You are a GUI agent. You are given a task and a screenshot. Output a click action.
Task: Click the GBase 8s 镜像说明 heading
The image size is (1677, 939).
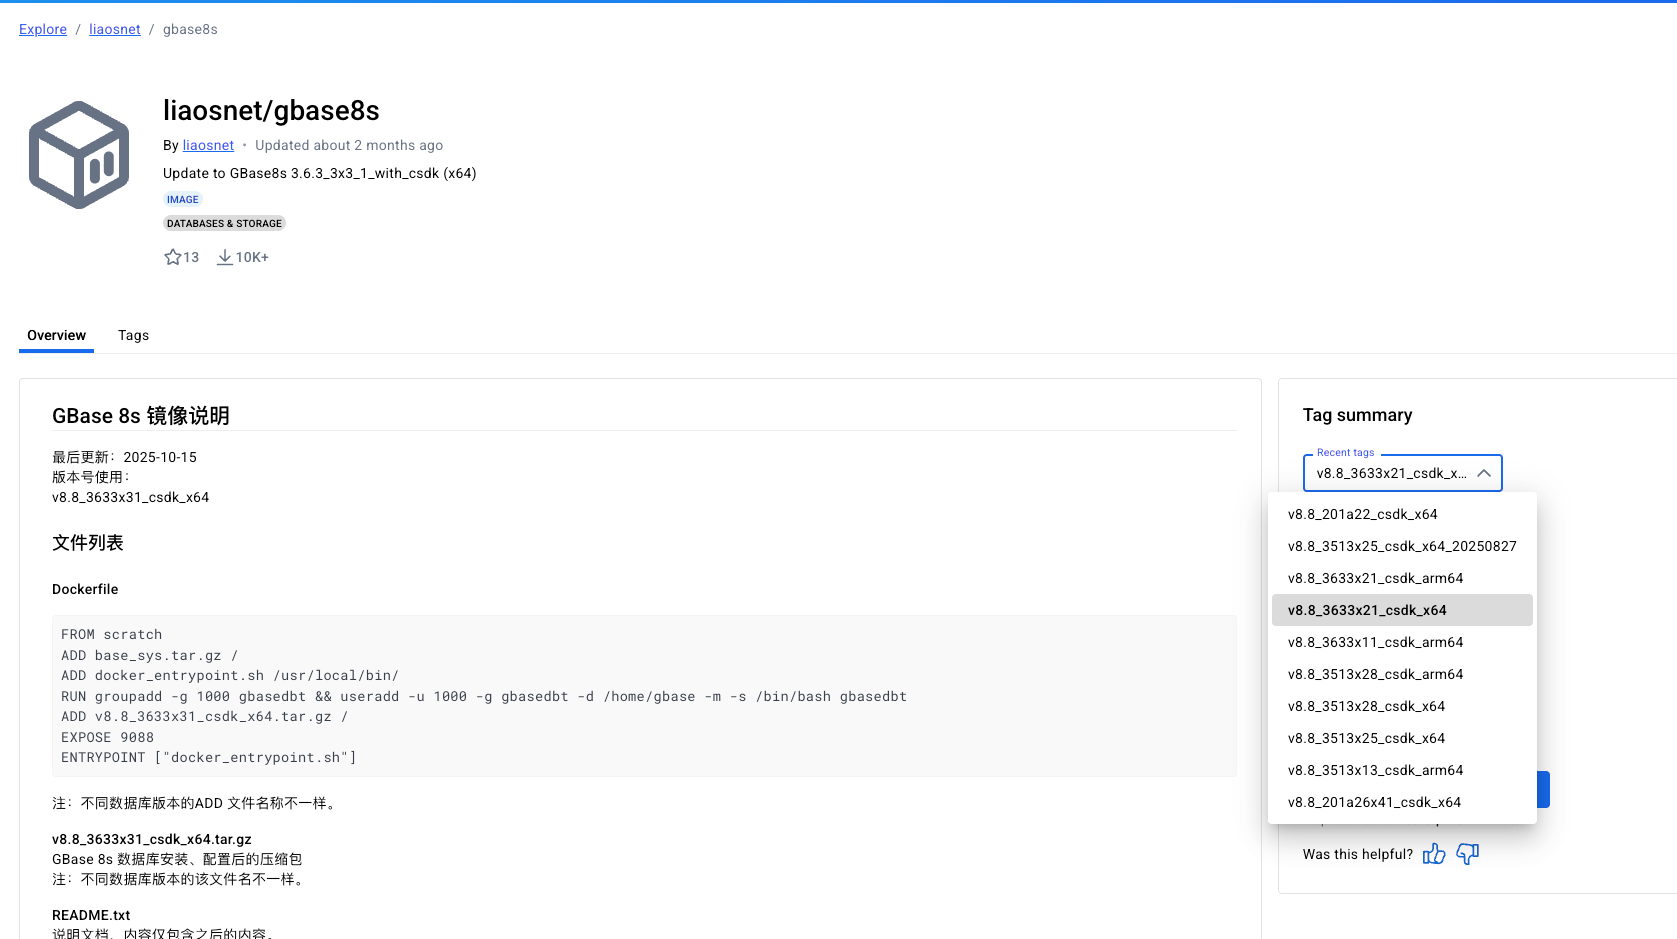tap(141, 415)
